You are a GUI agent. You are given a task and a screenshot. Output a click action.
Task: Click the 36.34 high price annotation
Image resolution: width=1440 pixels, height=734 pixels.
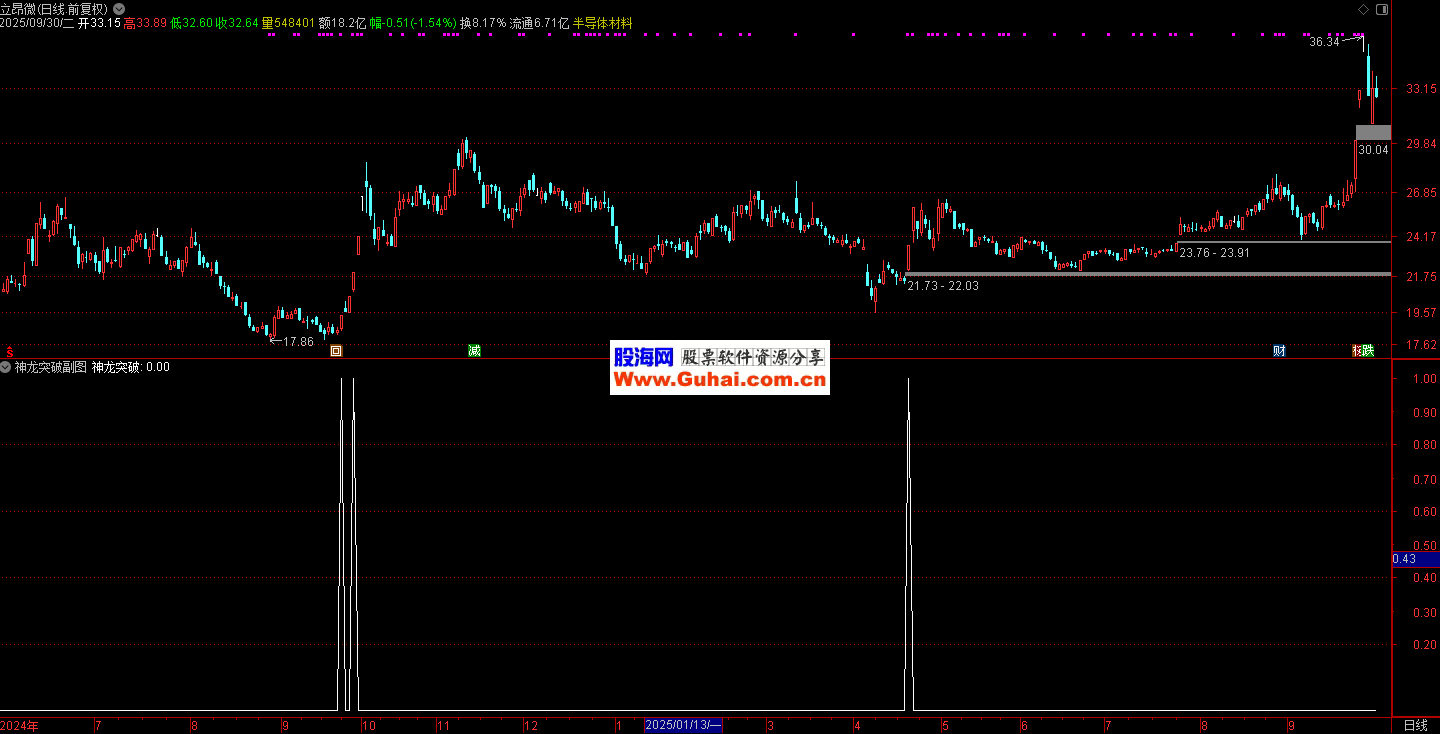(1323, 42)
